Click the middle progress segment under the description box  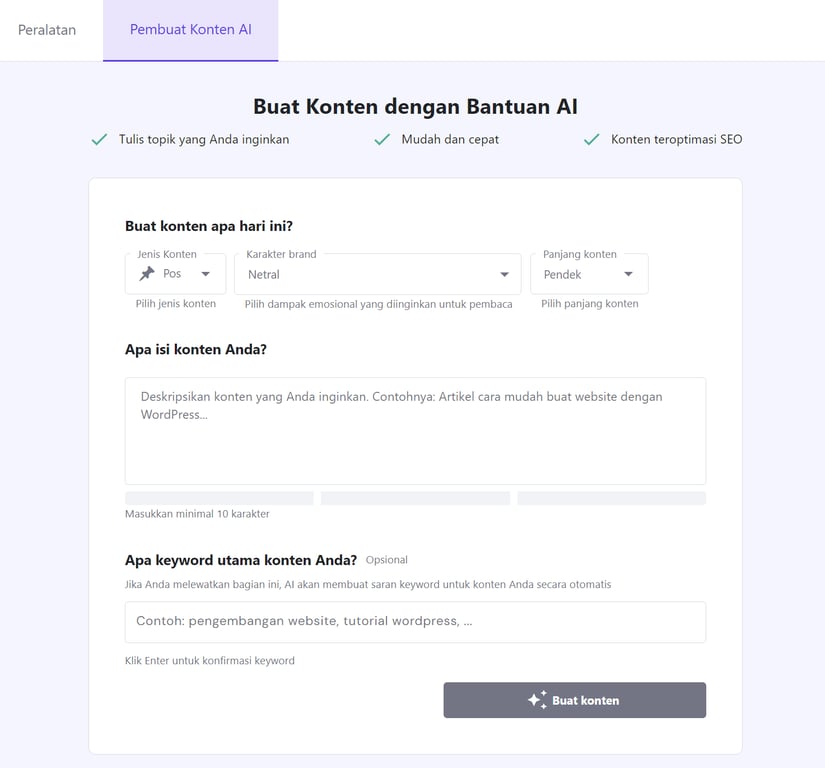414,497
